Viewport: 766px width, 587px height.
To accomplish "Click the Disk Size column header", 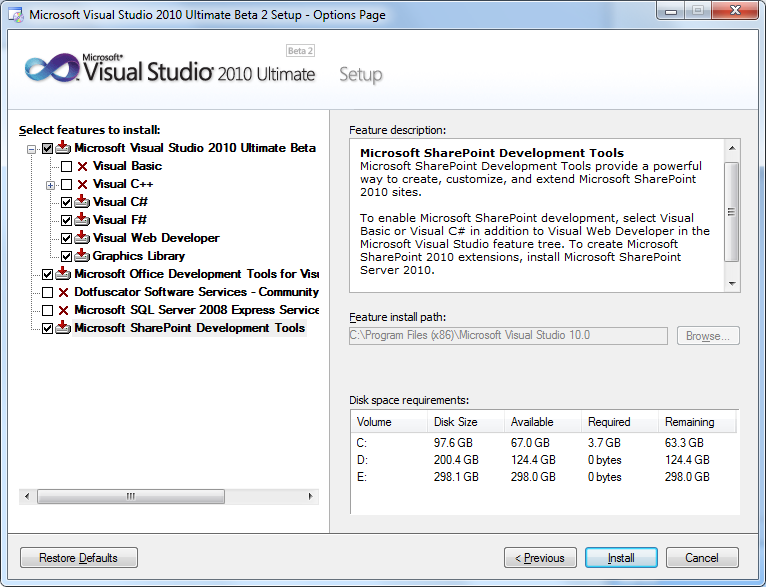I will 466,422.
